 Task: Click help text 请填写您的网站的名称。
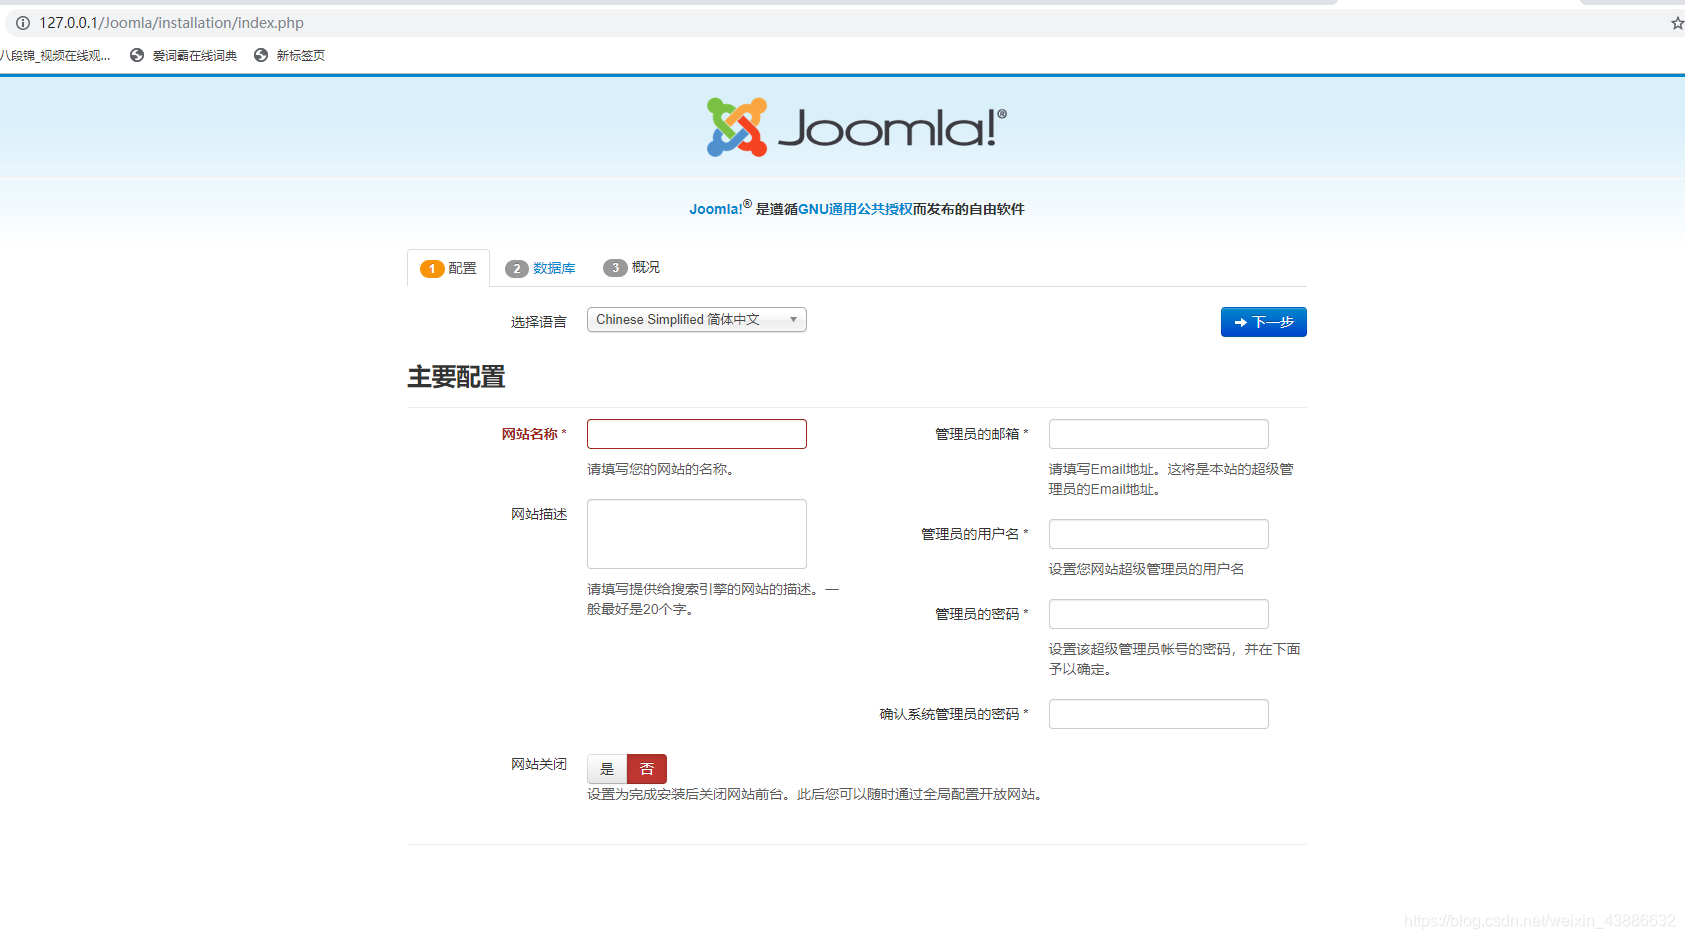[663, 469]
